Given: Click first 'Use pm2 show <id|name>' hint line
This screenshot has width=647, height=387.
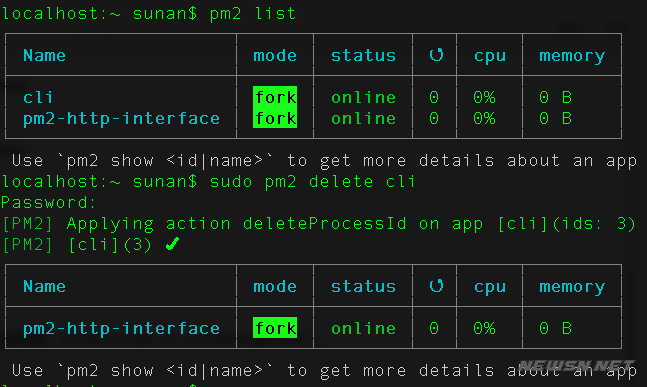Looking at the screenshot, I should [324, 160].
